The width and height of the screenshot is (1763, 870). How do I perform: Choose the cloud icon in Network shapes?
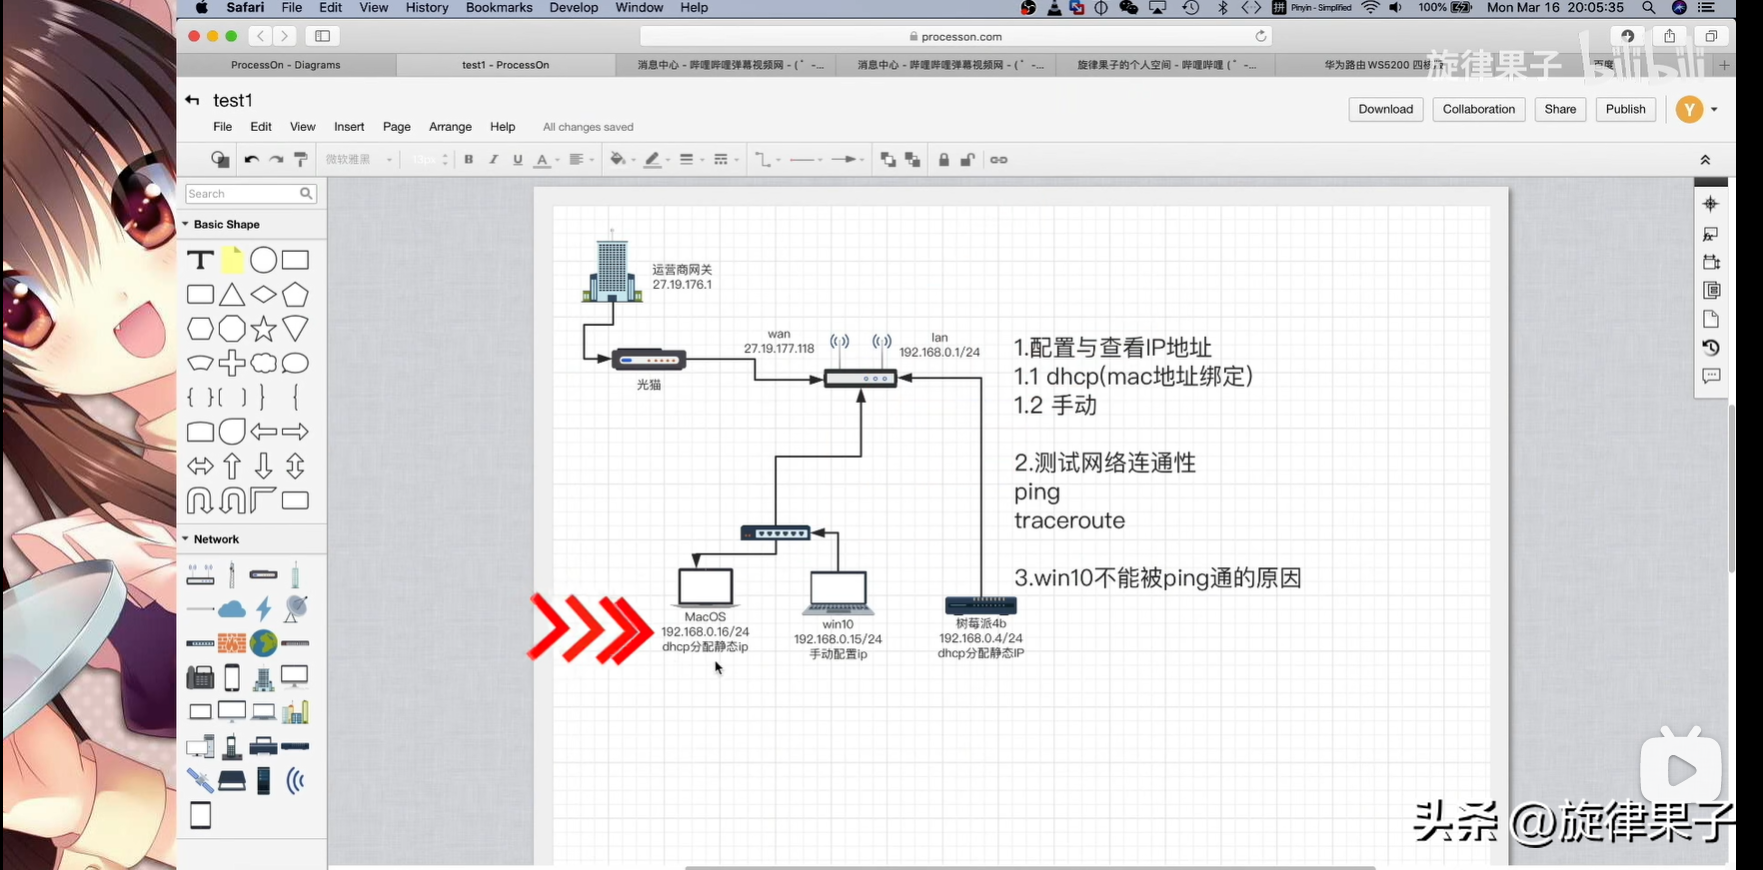click(232, 609)
